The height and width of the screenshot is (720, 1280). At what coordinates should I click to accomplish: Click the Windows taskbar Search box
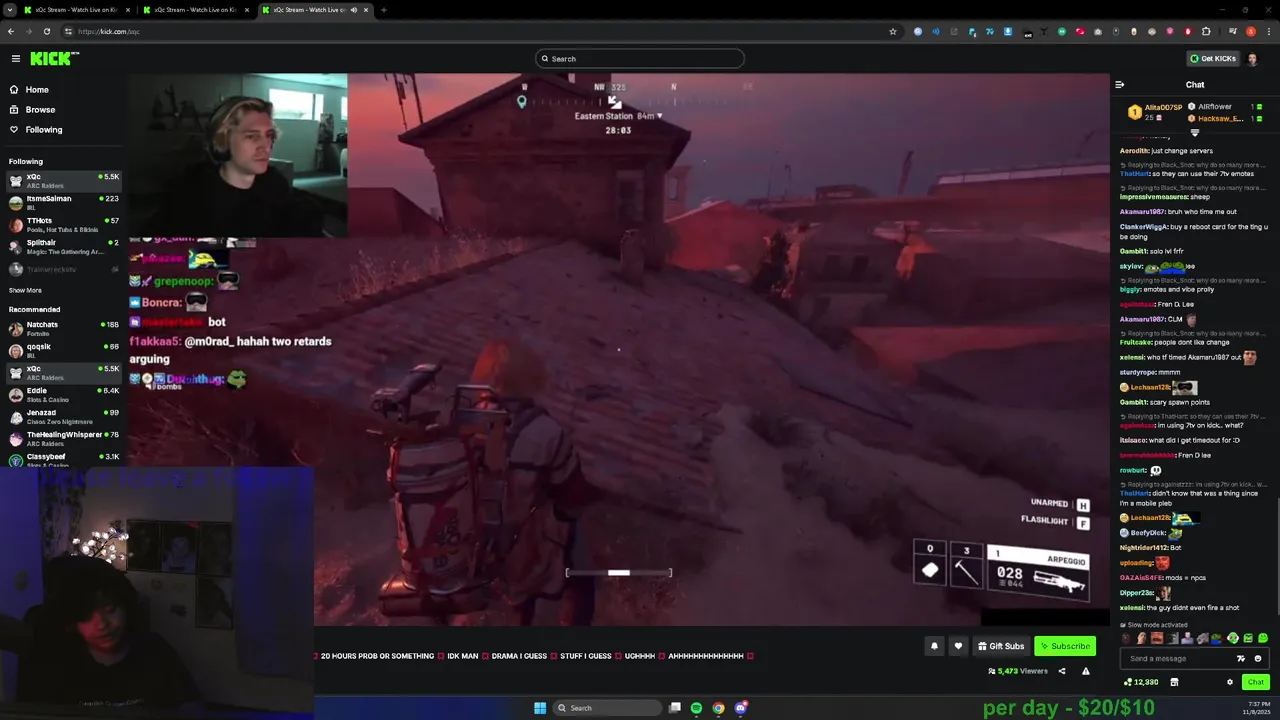[x=607, y=708]
